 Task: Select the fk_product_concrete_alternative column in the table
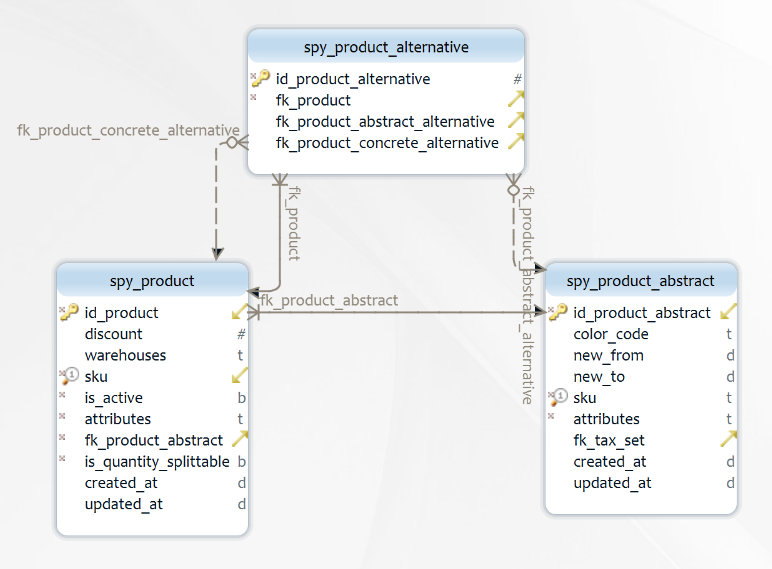[x=386, y=143]
